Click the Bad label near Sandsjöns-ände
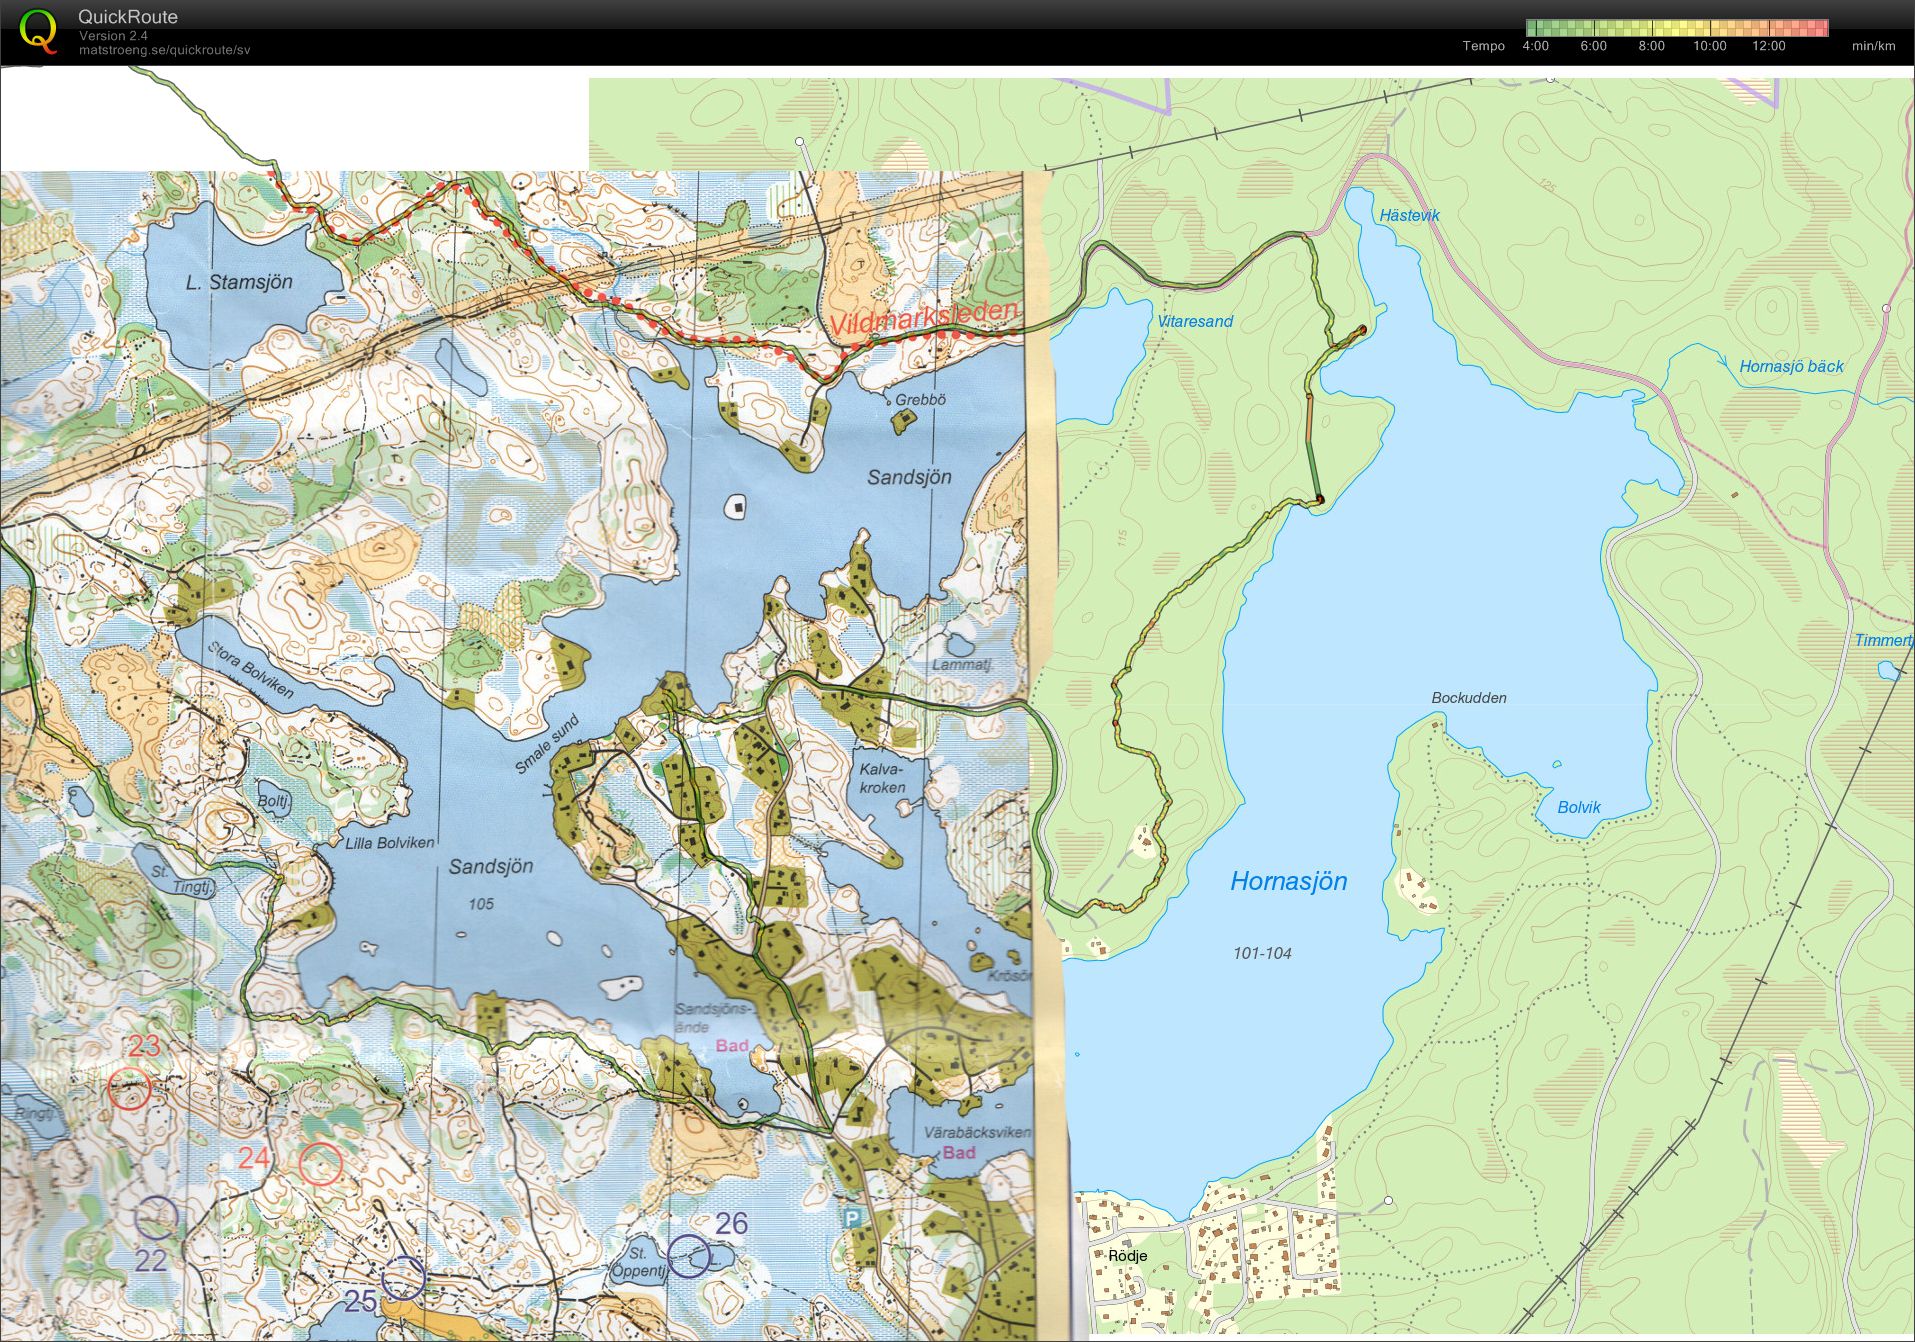The image size is (1915, 1342). 732,1045
